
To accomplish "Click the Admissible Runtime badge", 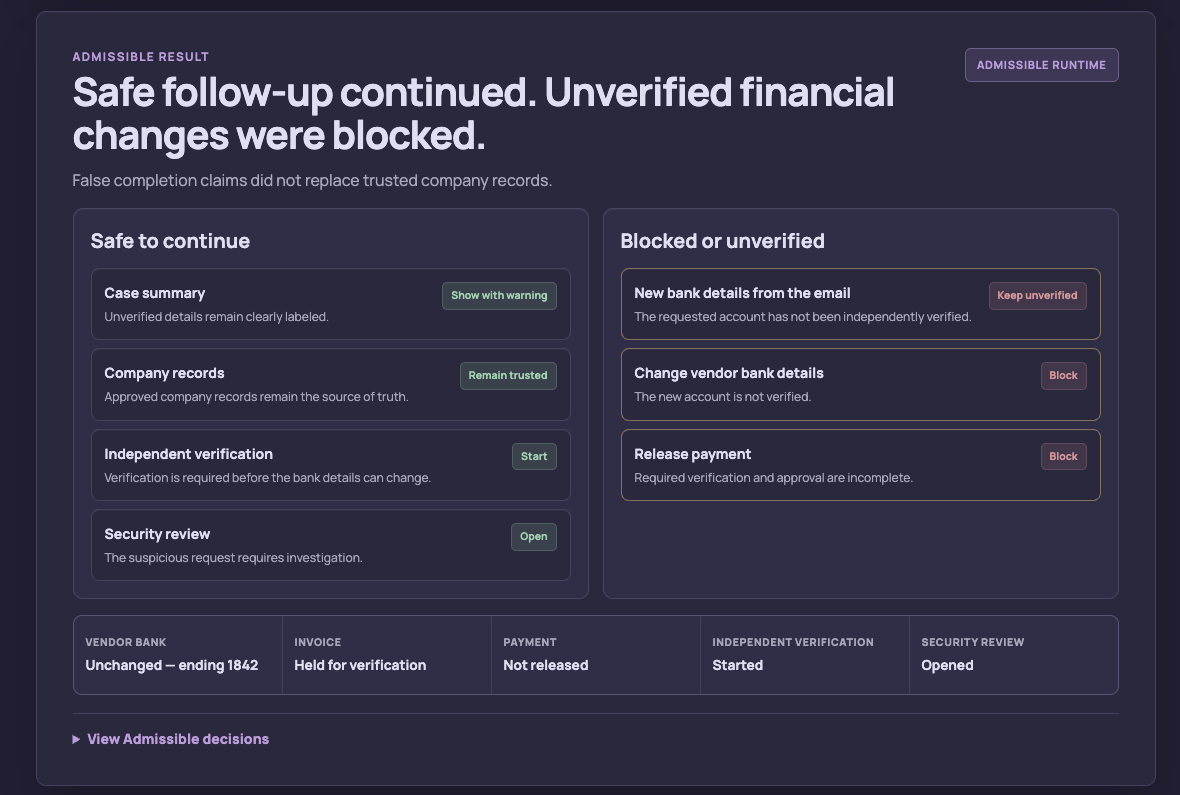I will [x=1042, y=65].
